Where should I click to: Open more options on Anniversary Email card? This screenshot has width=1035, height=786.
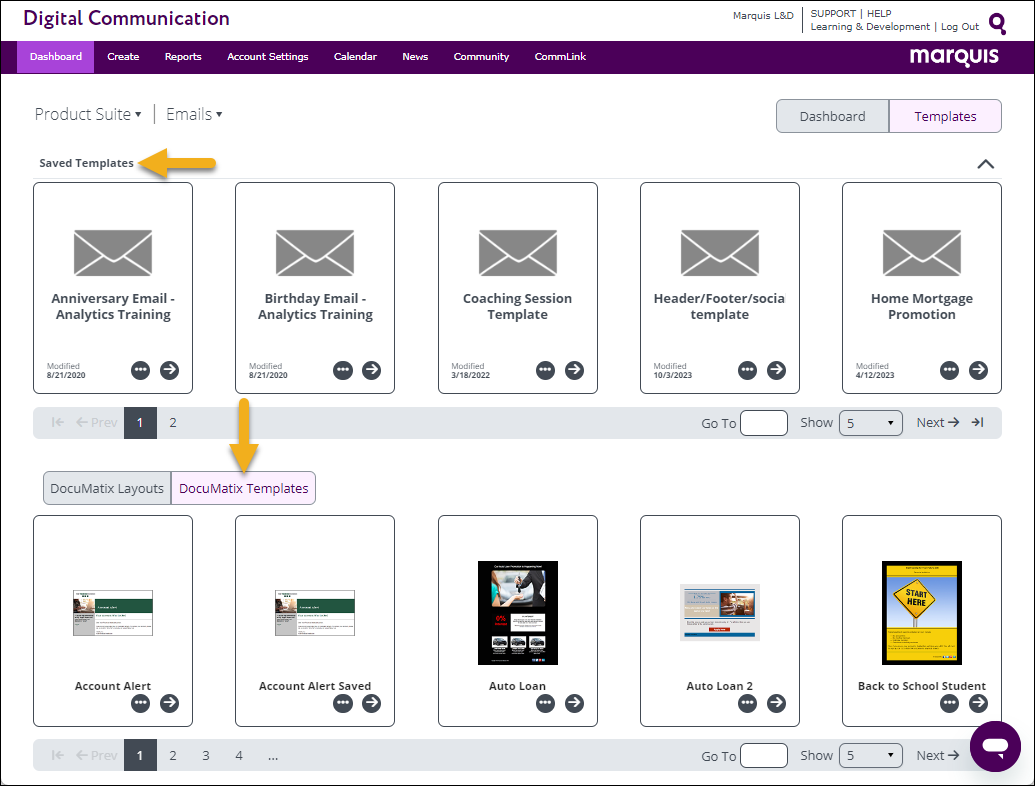point(141,370)
